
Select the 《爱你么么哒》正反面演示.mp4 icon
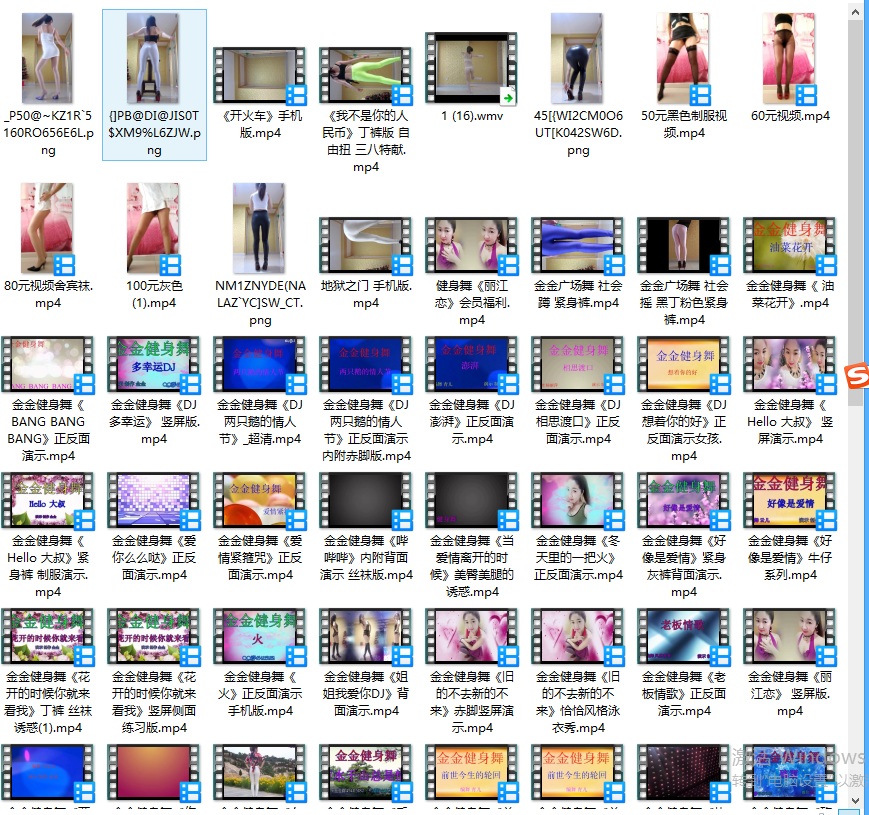tap(154, 501)
